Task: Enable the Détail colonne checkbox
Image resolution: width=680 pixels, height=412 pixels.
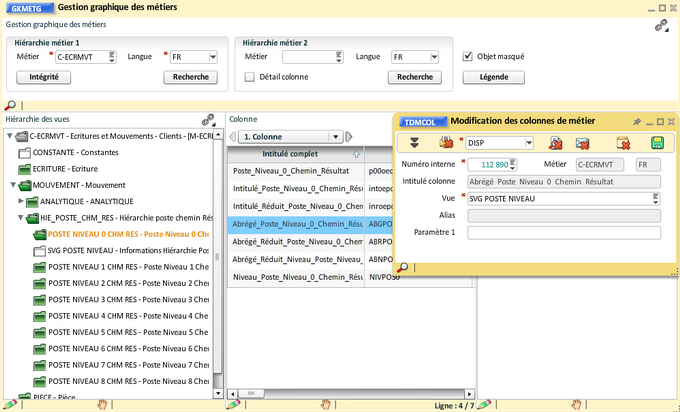Action: click(250, 77)
